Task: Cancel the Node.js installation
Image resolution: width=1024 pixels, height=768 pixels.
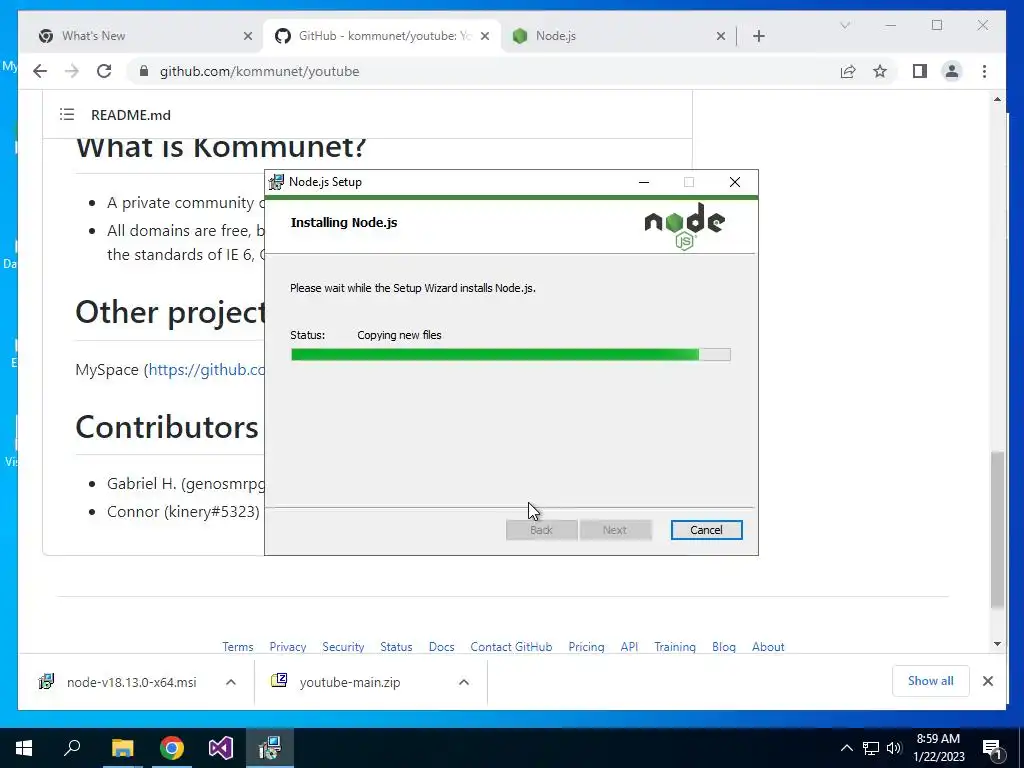Action: point(706,530)
